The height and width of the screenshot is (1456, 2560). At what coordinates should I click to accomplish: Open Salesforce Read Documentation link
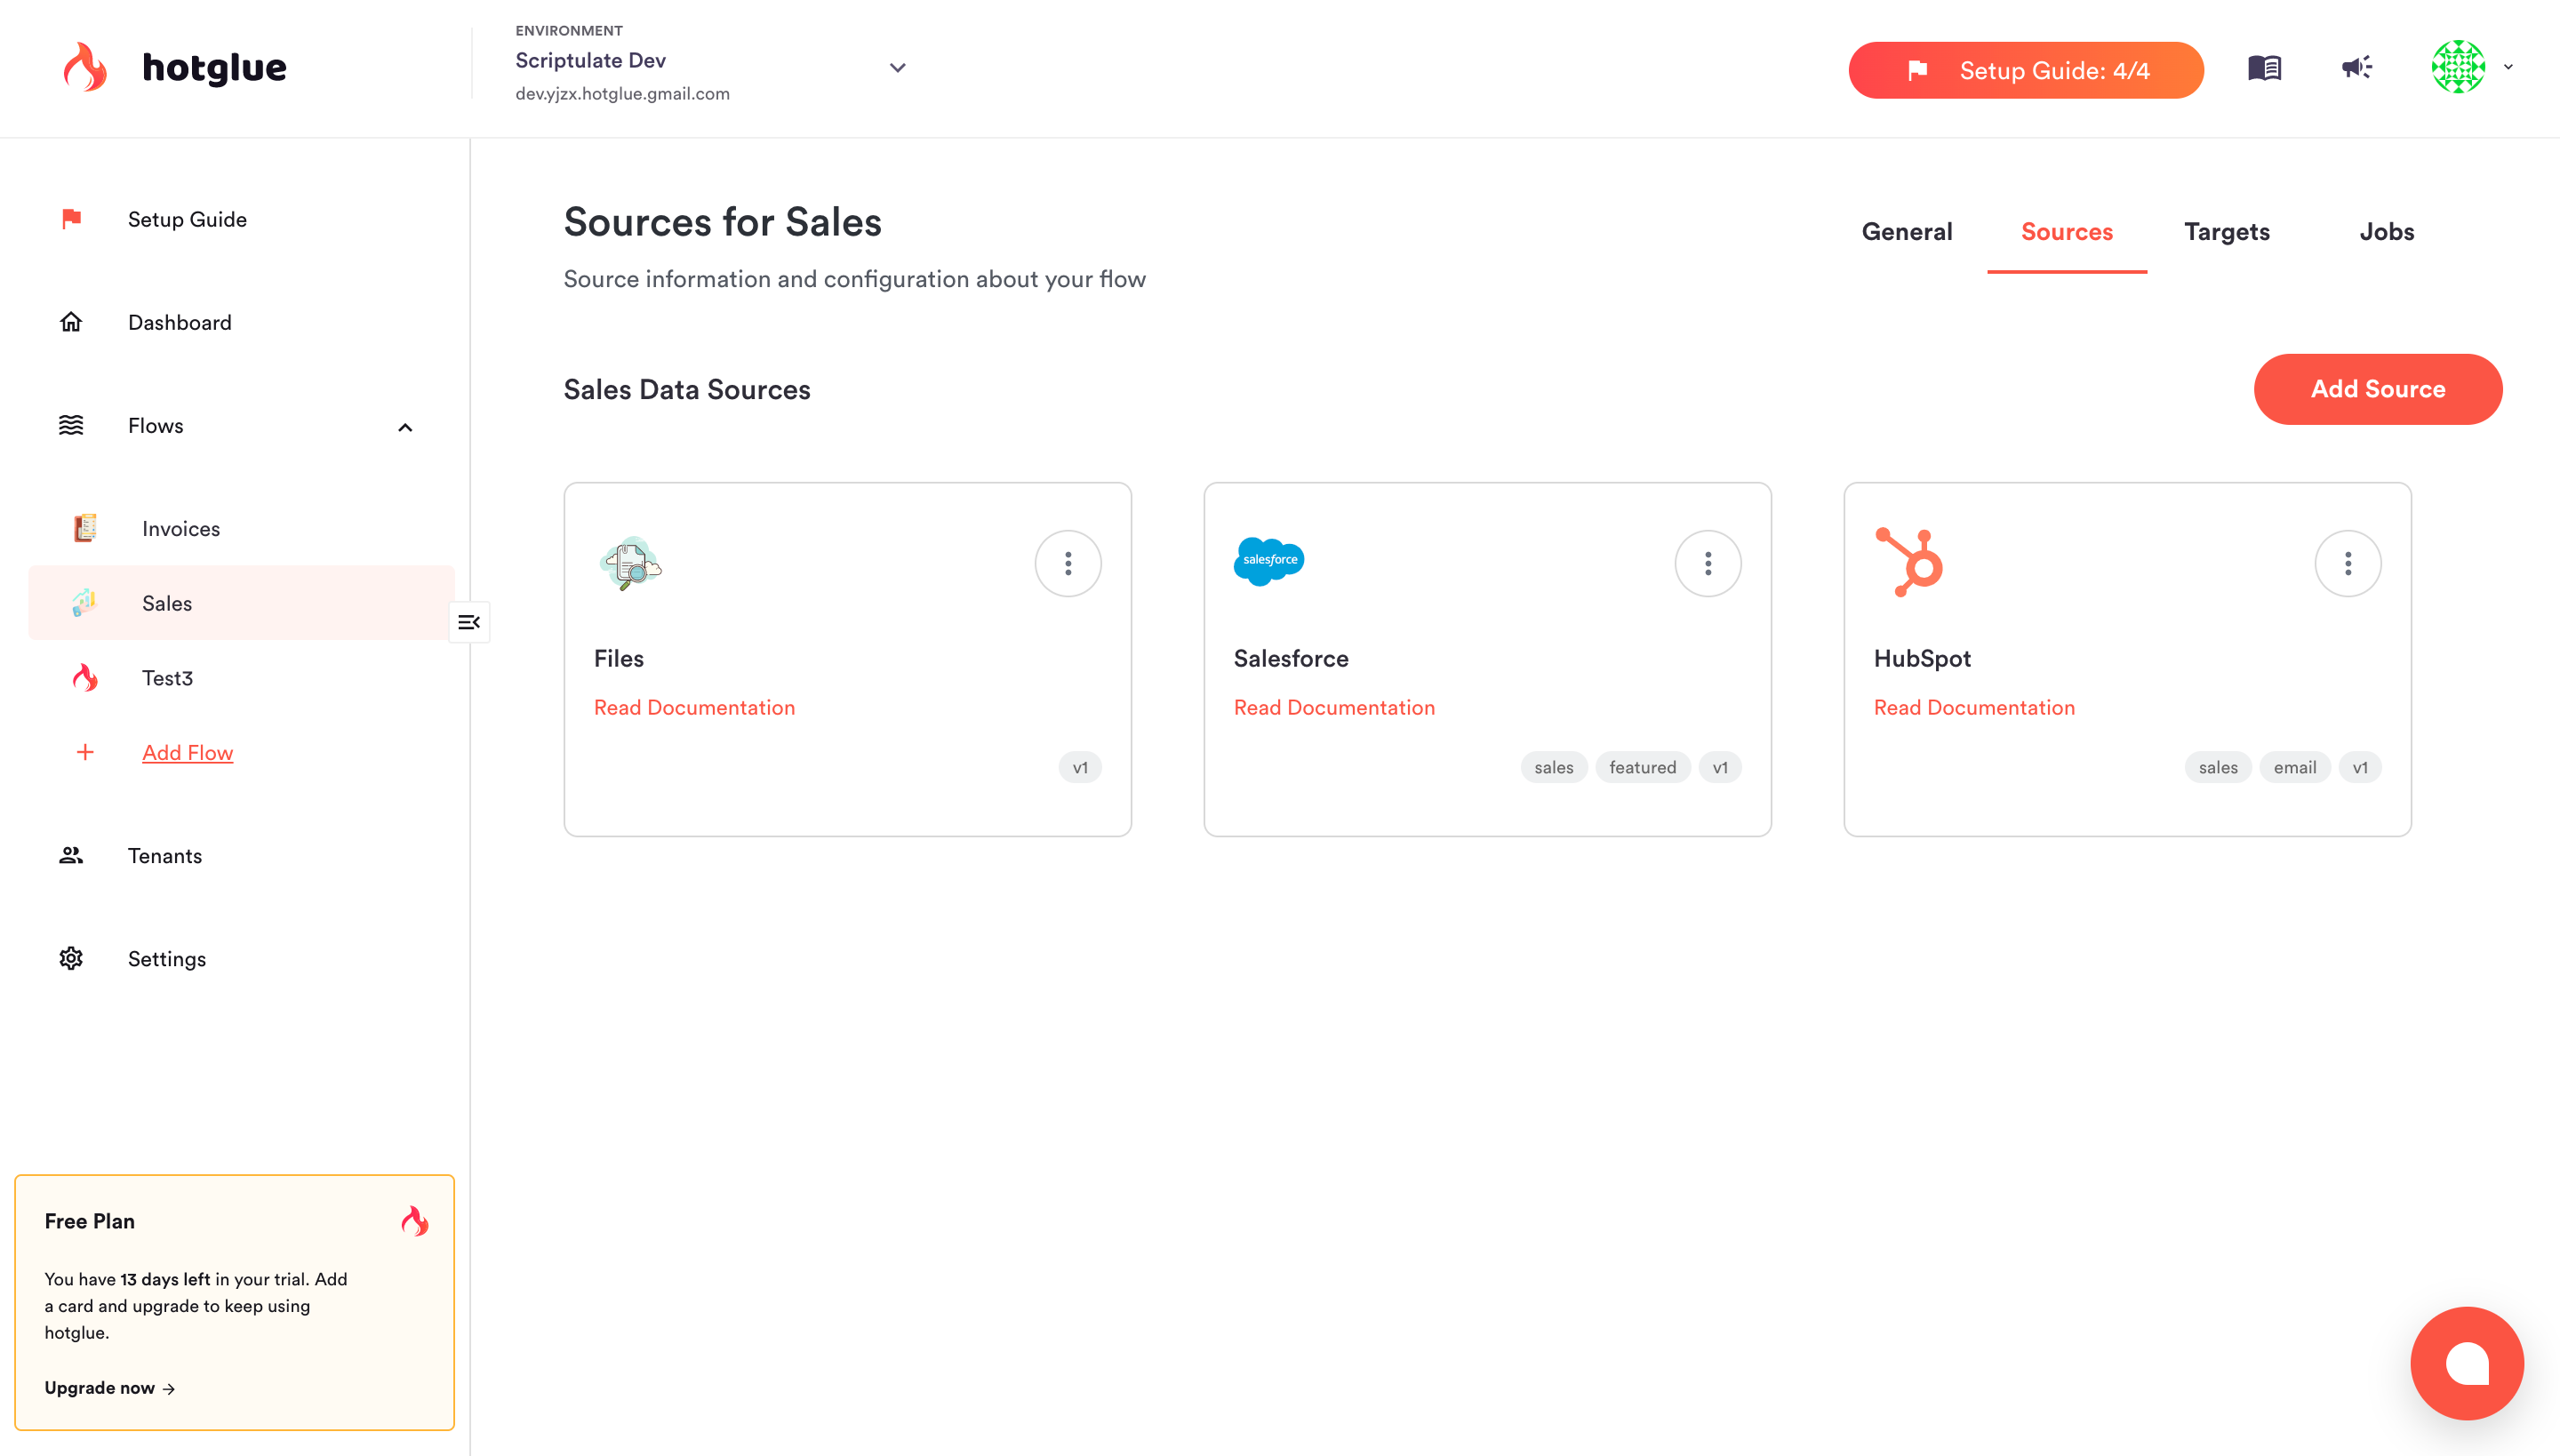[x=1334, y=708]
